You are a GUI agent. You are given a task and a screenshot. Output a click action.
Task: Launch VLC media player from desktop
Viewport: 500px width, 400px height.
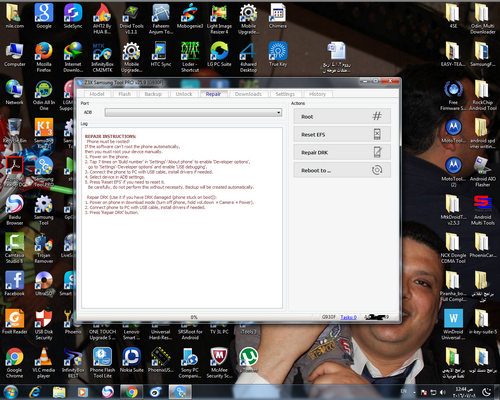pyautogui.click(x=44, y=363)
